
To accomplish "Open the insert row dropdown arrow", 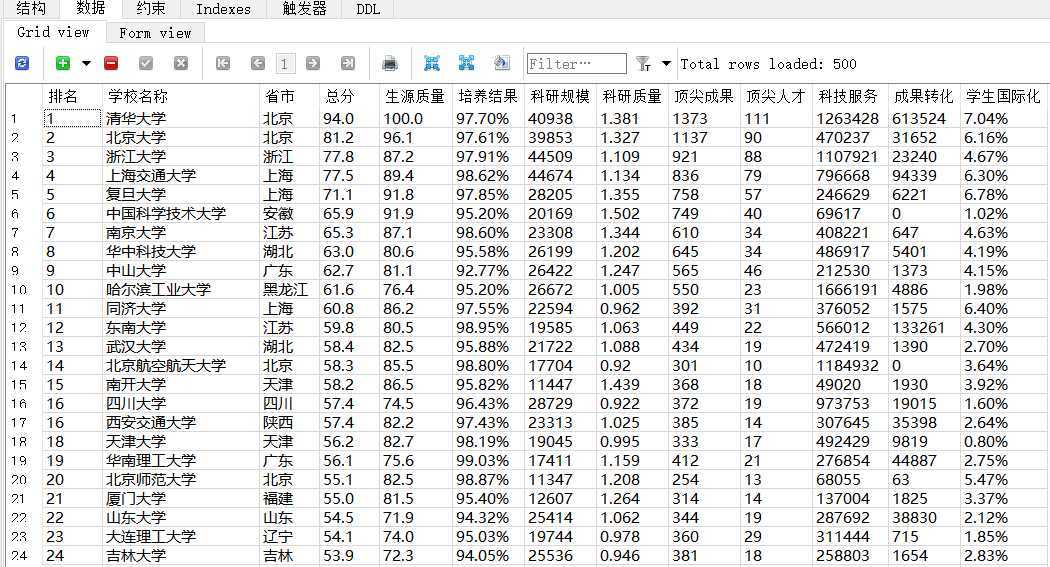I will [x=86, y=64].
